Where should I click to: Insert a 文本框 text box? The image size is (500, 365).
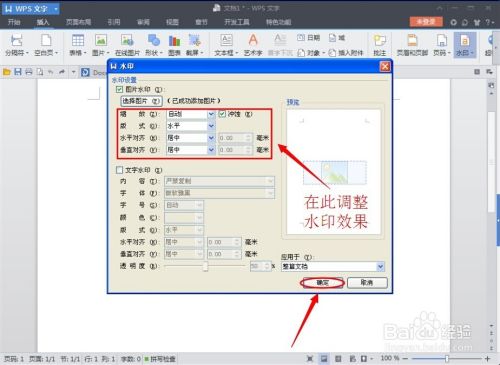point(226,44)
